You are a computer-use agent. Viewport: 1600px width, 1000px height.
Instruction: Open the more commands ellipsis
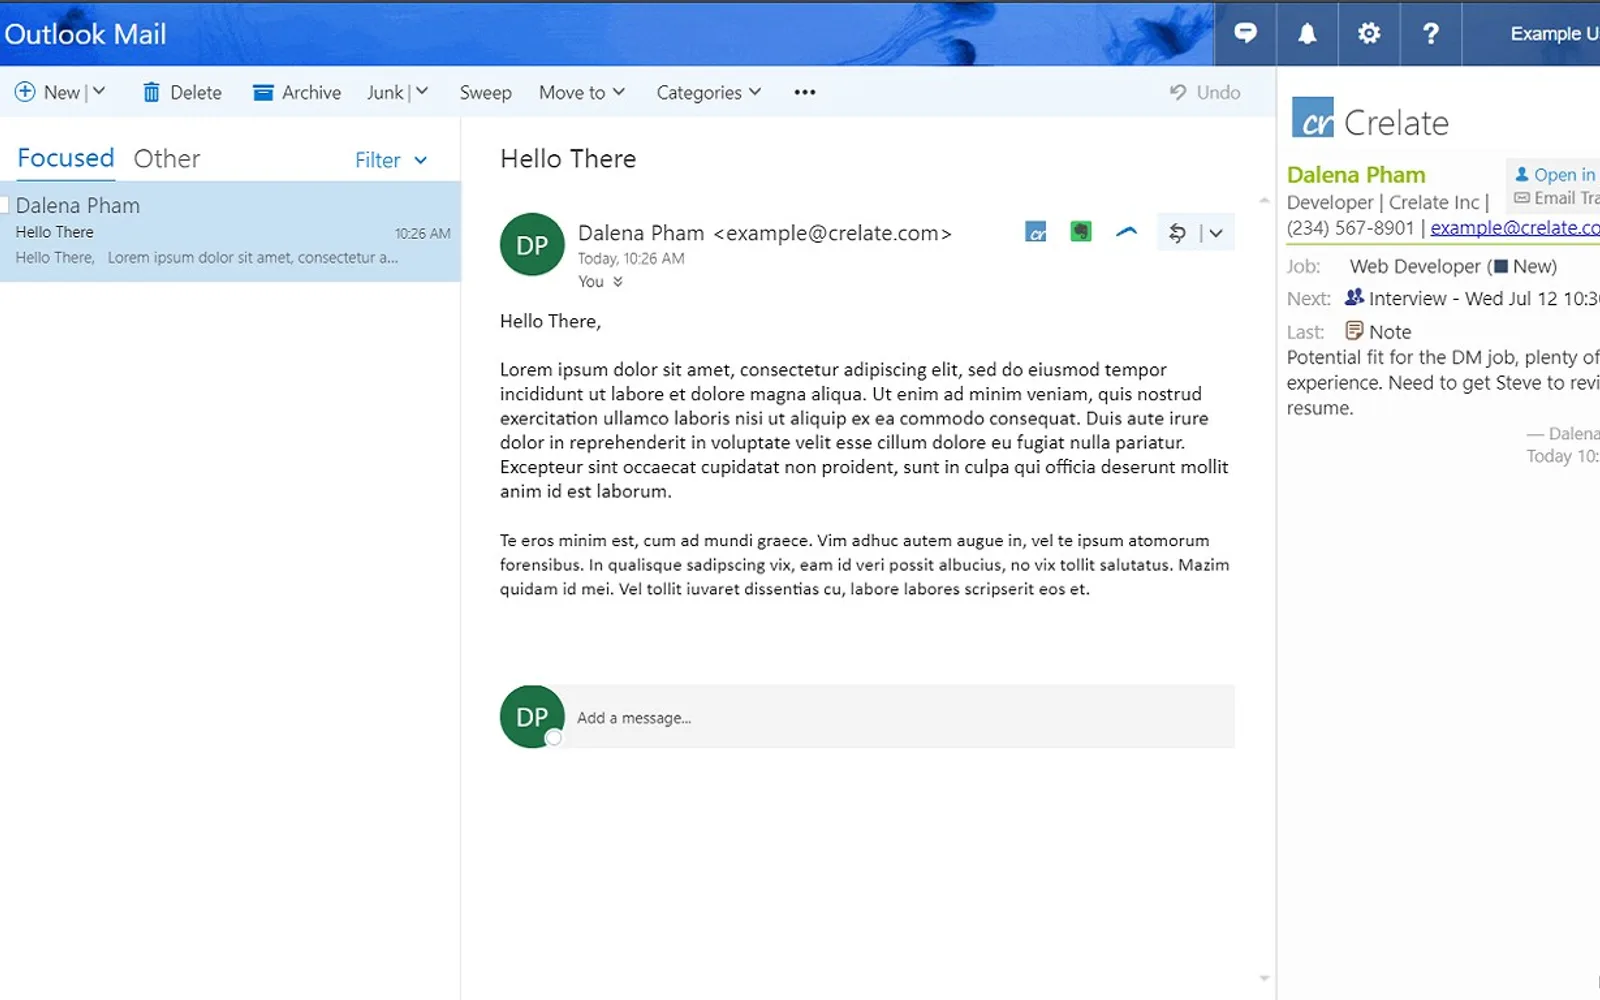(805, 92)
